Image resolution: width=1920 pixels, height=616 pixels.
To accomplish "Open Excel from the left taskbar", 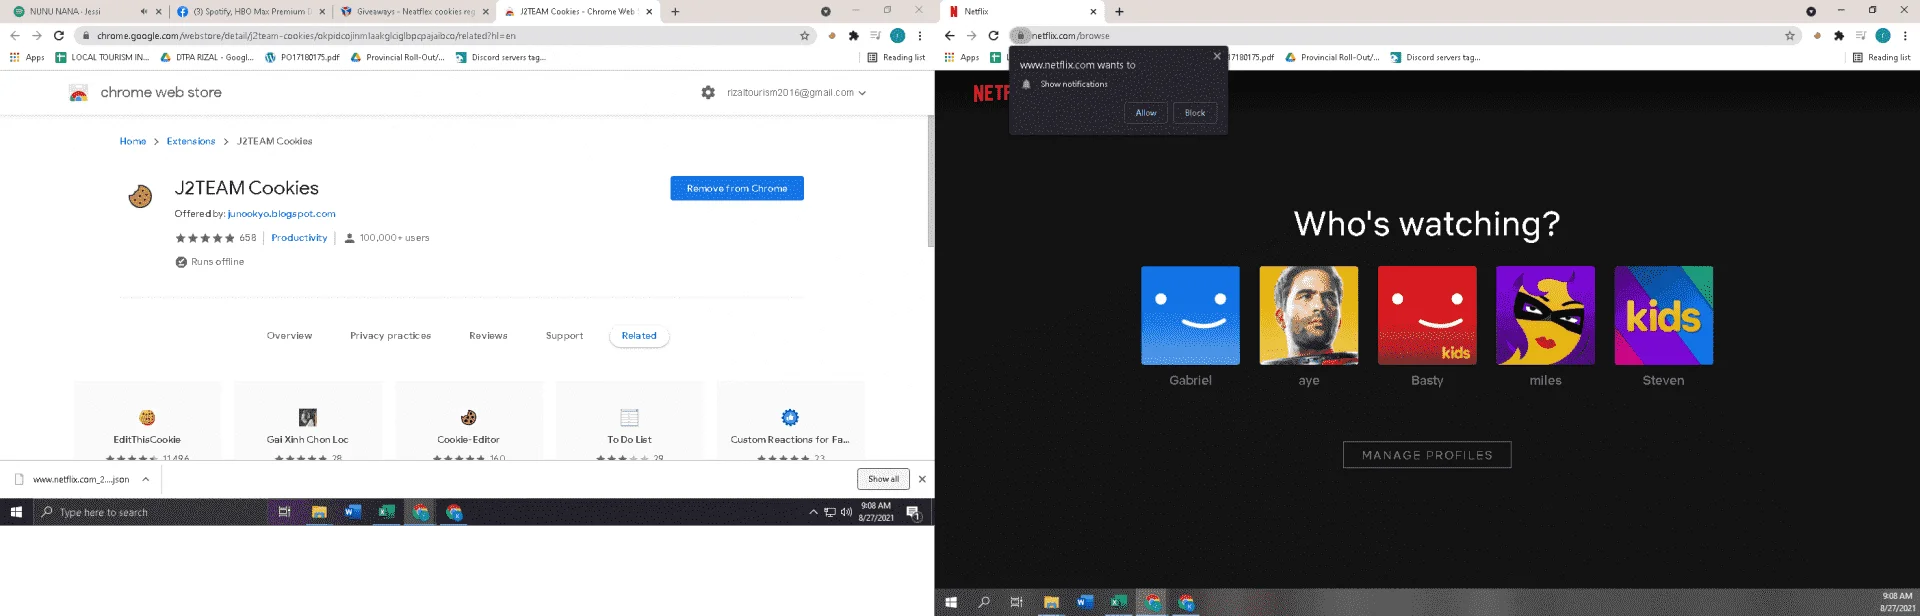I will pos(386,512).
